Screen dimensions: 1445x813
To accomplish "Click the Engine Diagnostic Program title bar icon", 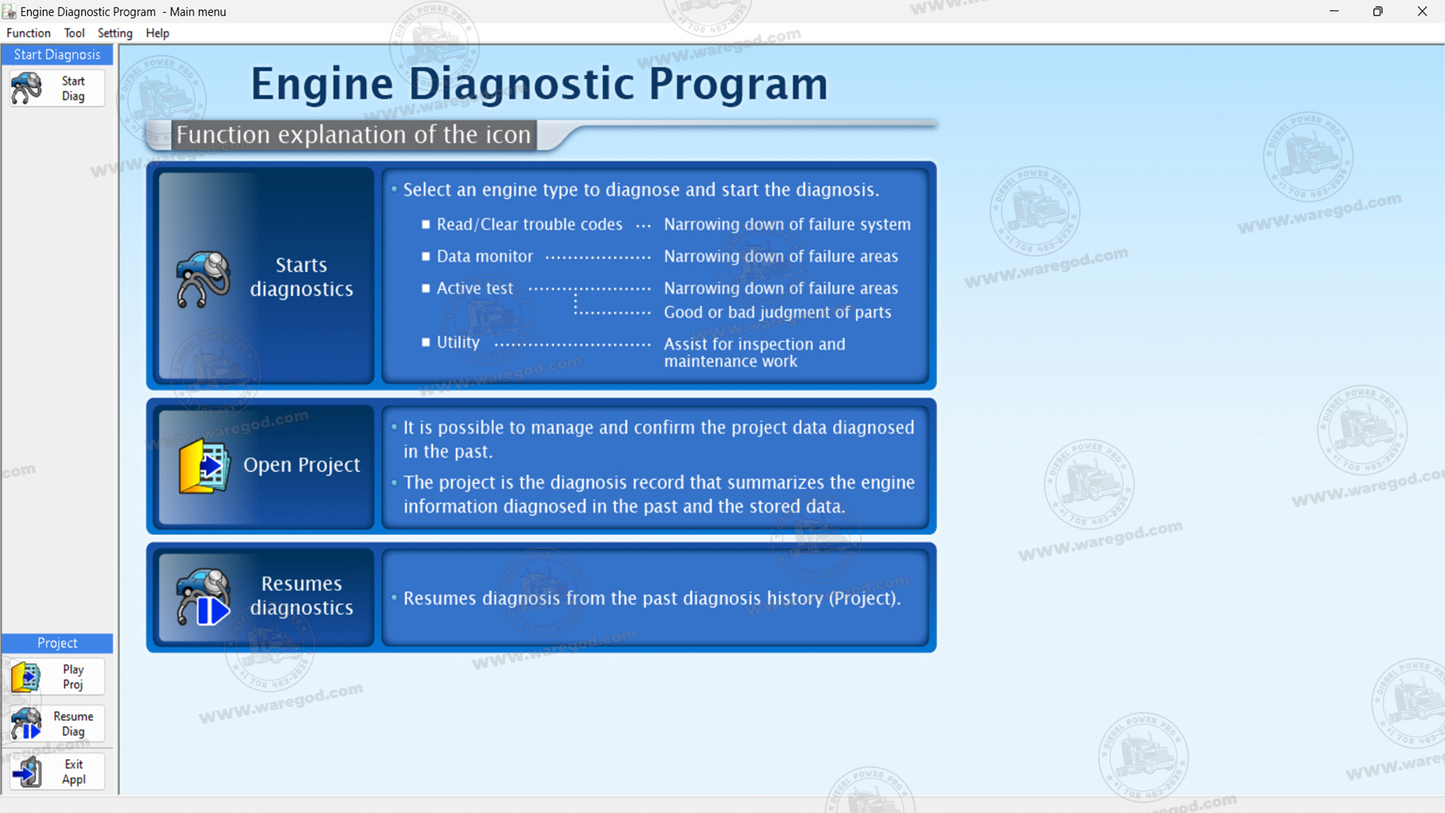I will (x=10, y=11).
